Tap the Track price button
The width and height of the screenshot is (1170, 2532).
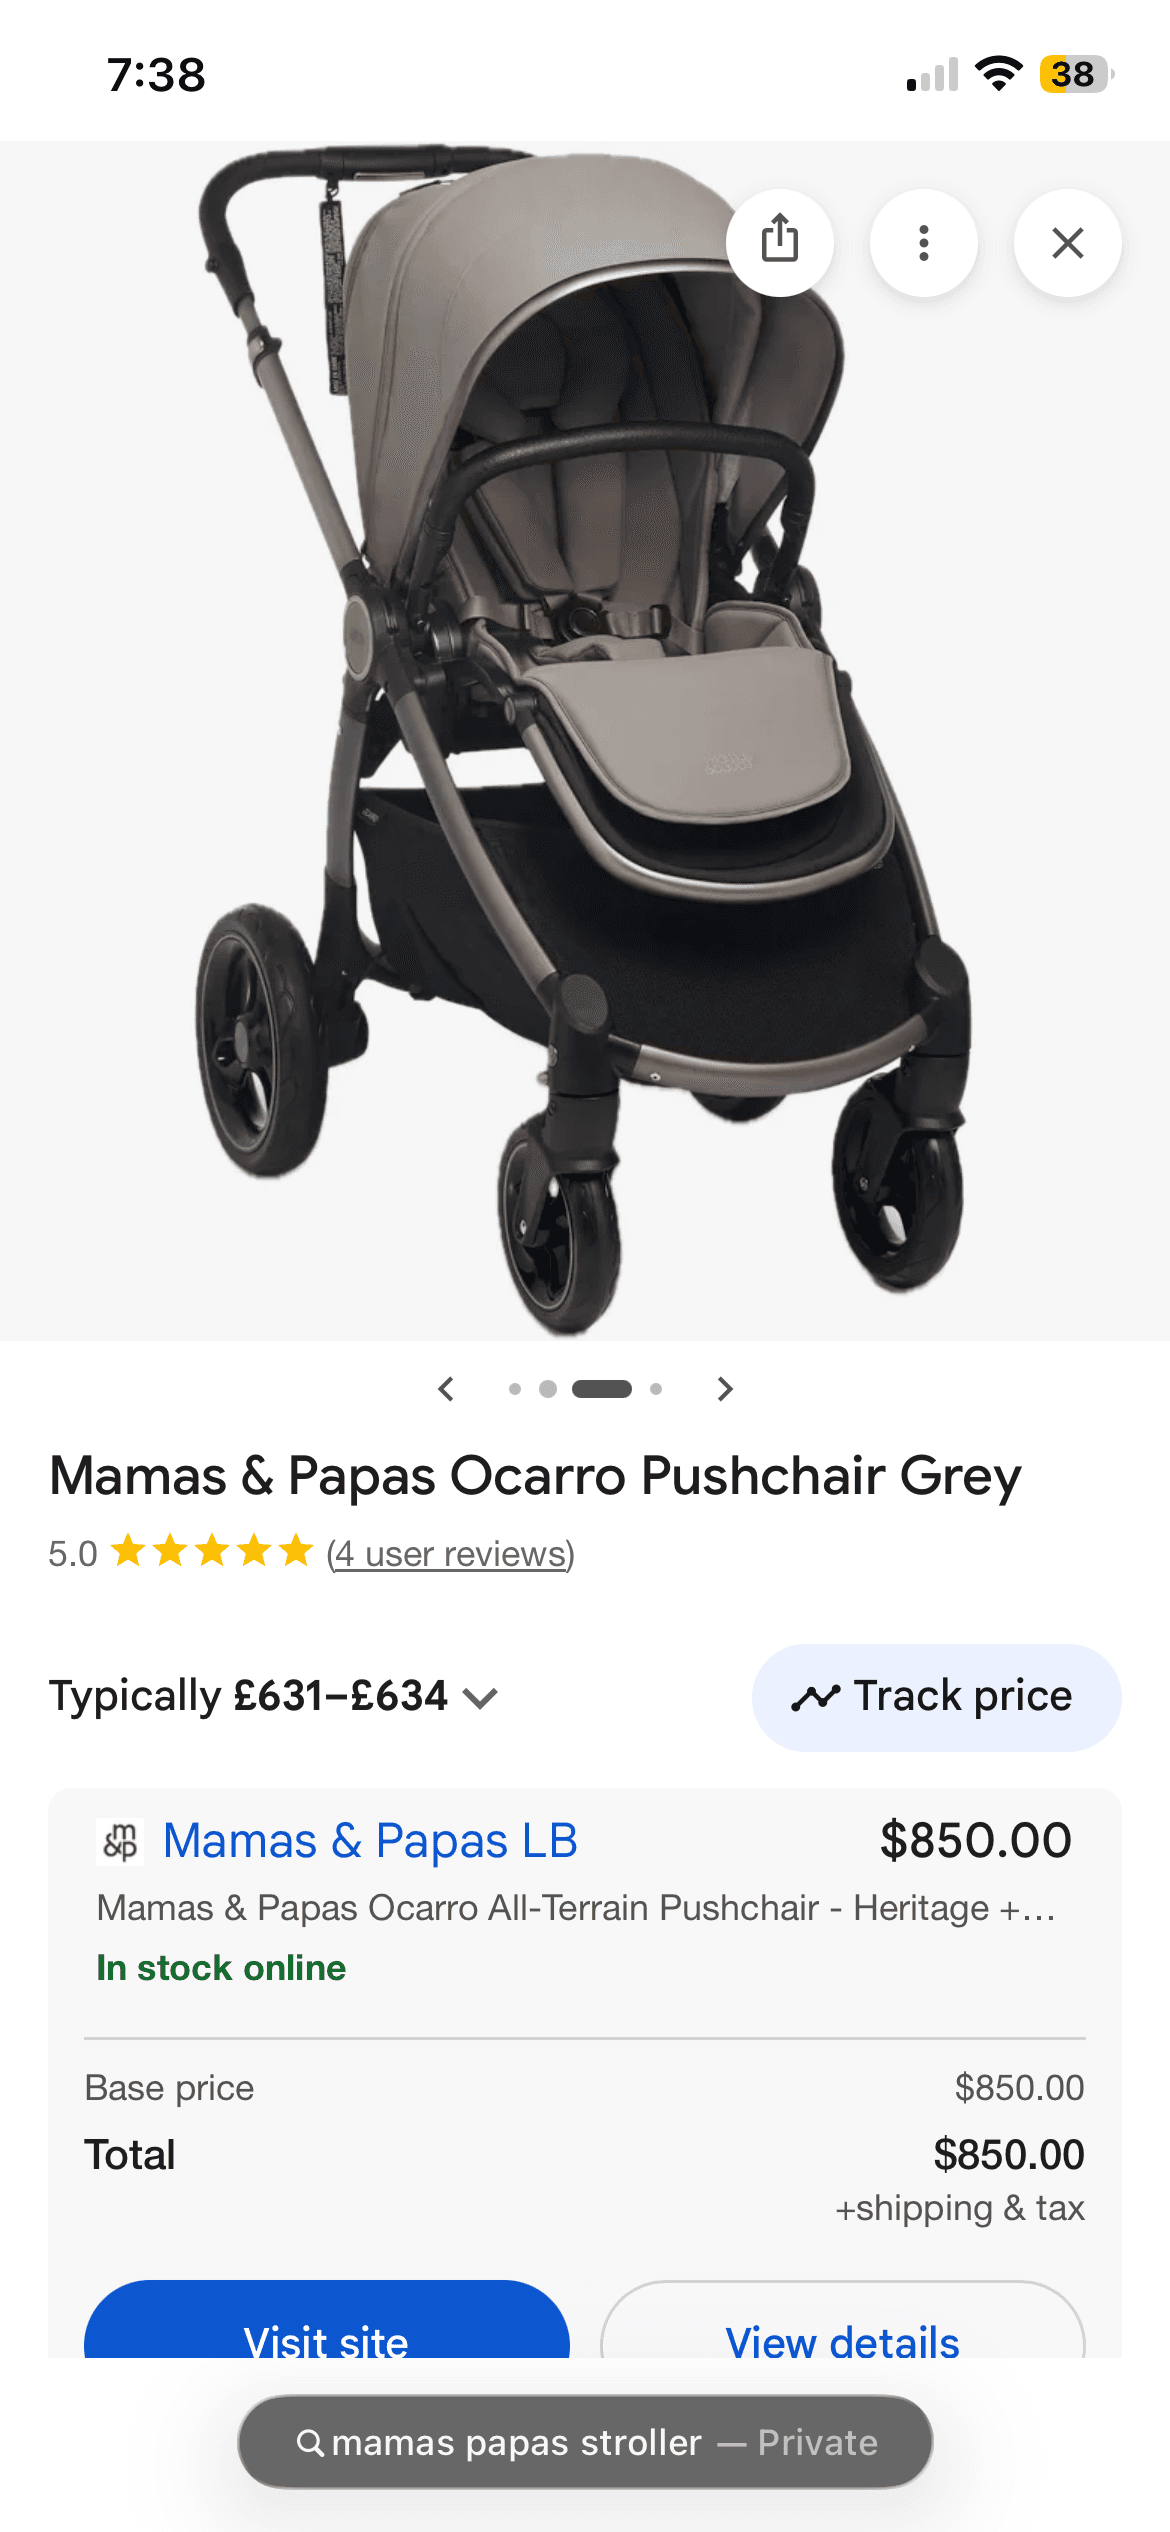936,1697
